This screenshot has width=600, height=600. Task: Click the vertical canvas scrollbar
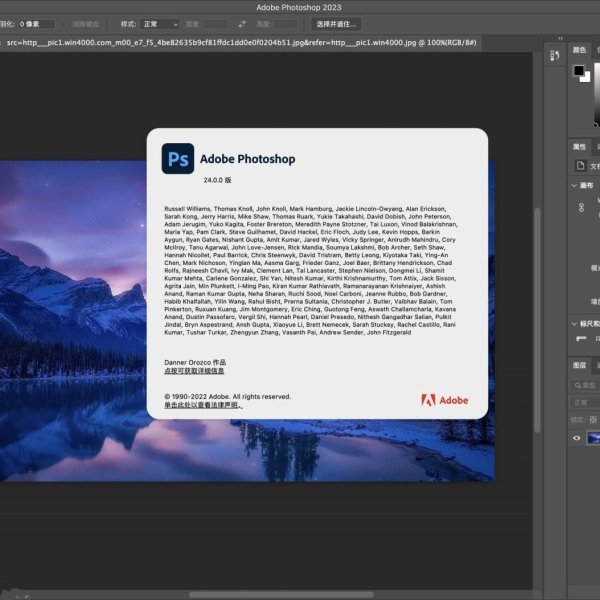point(537,320)
